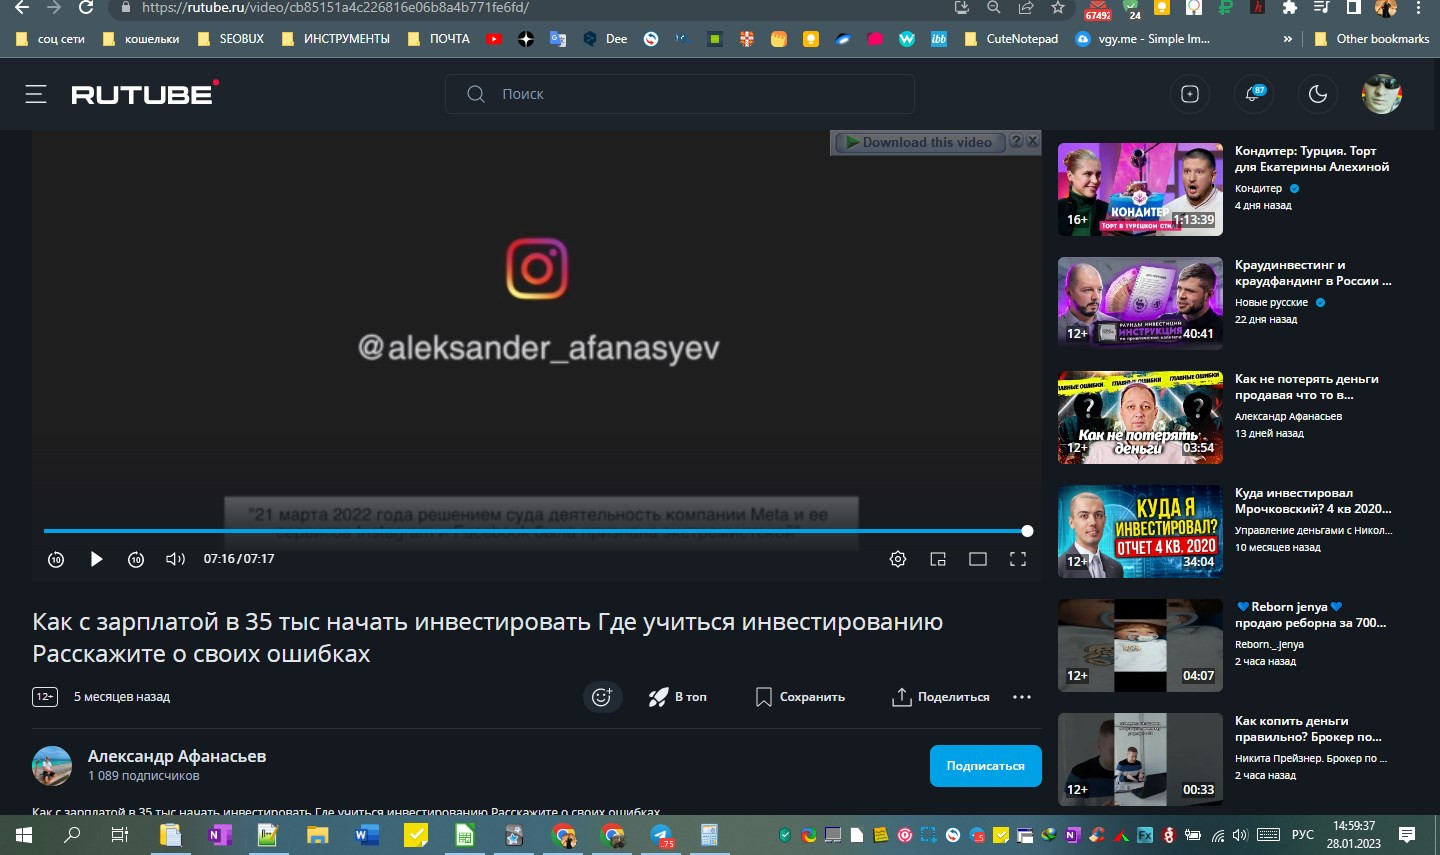The width and height of the screenshot is (1440, 855).
Task: Open Task View on the taskbar
Action: (x=120, y=835)
